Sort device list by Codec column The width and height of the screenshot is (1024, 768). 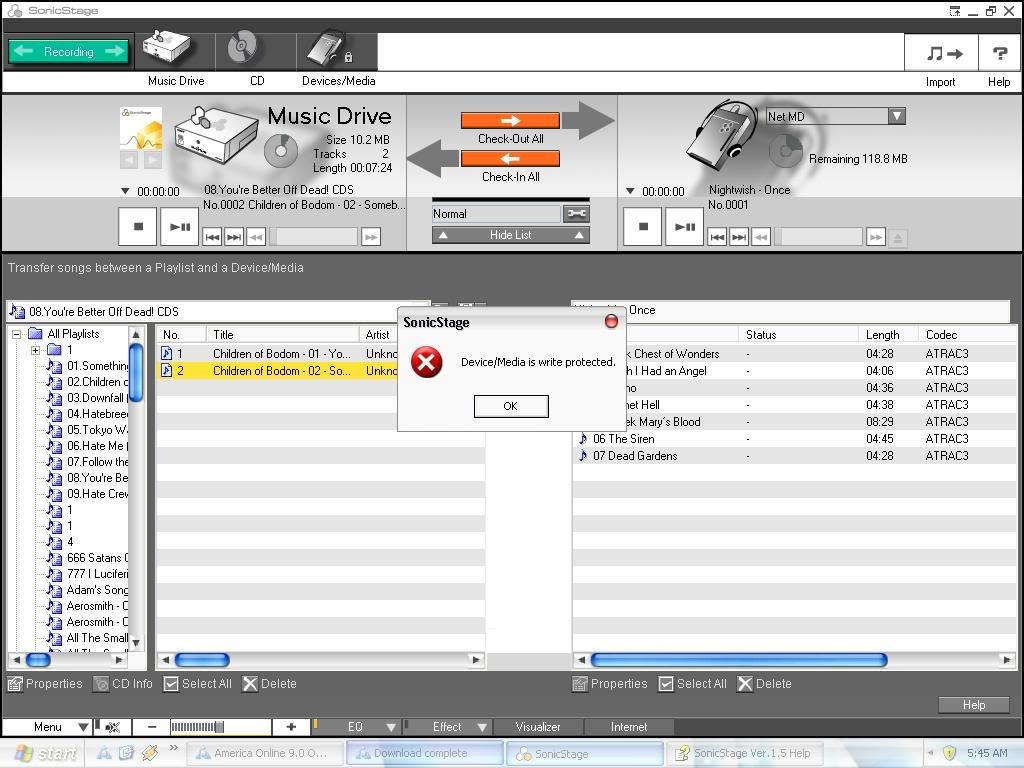[x=967, y=335]
